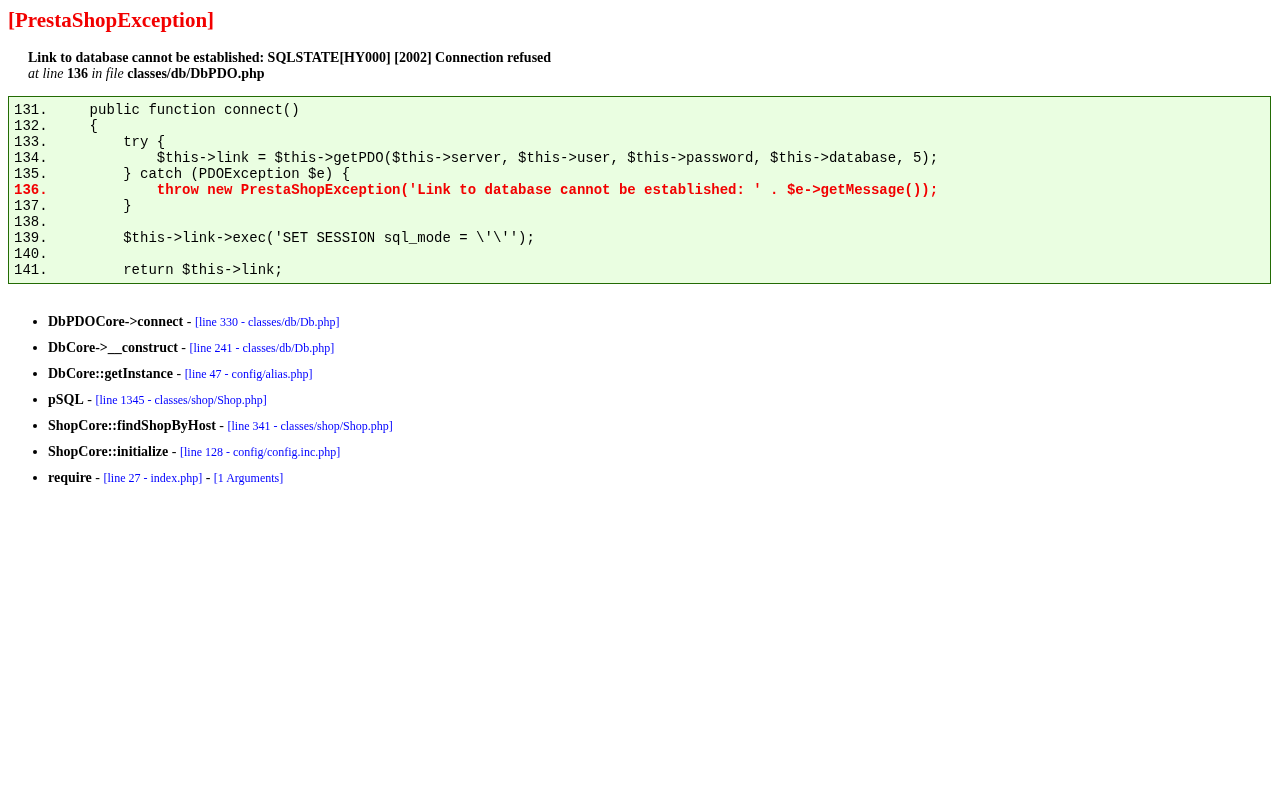The height and width of the screenshot is (800, 1280).
Task: Select the connection refused error message
Action: [x=289, y=58]
